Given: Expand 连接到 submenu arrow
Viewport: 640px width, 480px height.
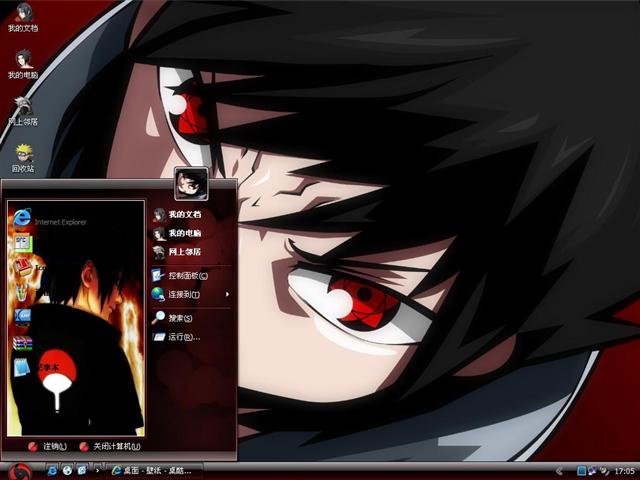Looking at the screenshot, I should 227,294.
